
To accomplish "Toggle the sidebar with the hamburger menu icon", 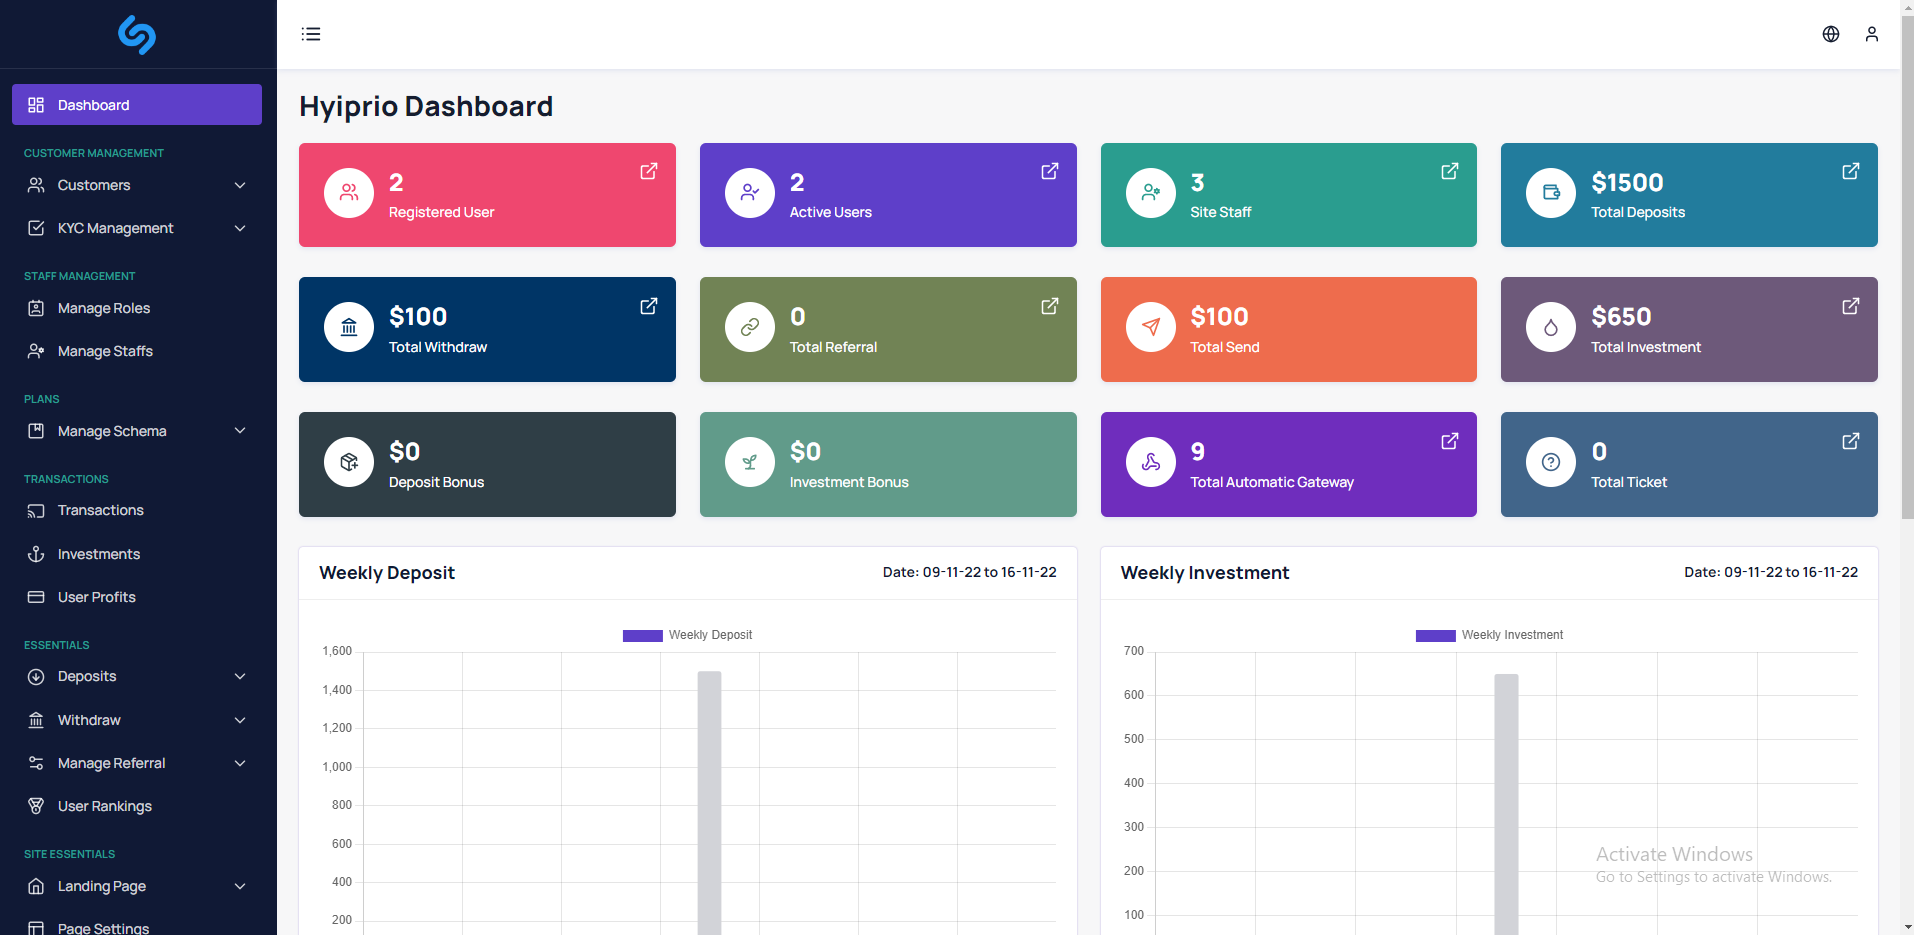I will tap(311, 34).
